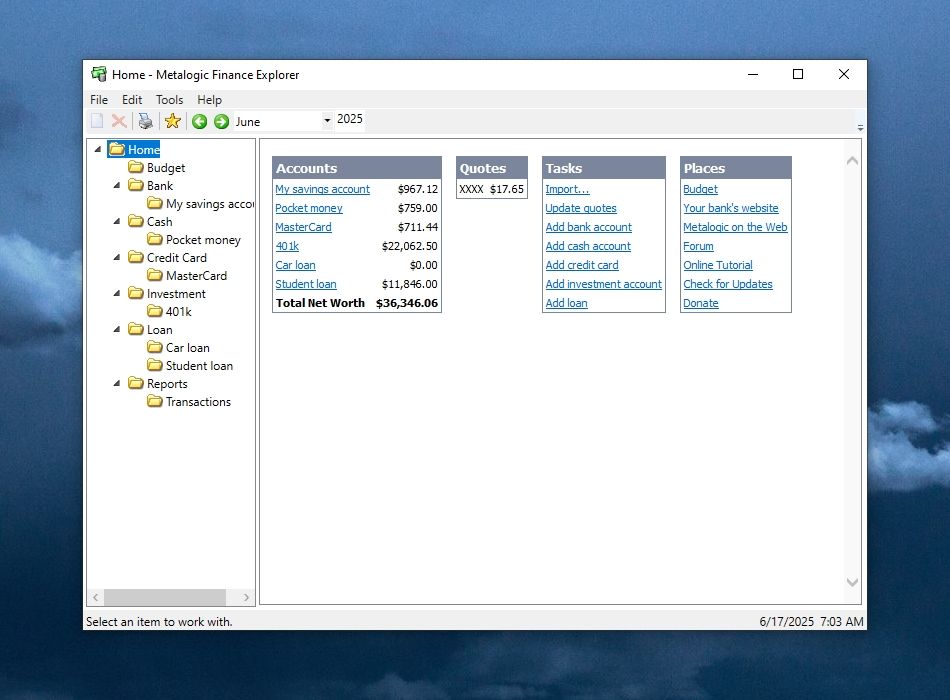Click the Add credit card link

[x=582, y=265]
